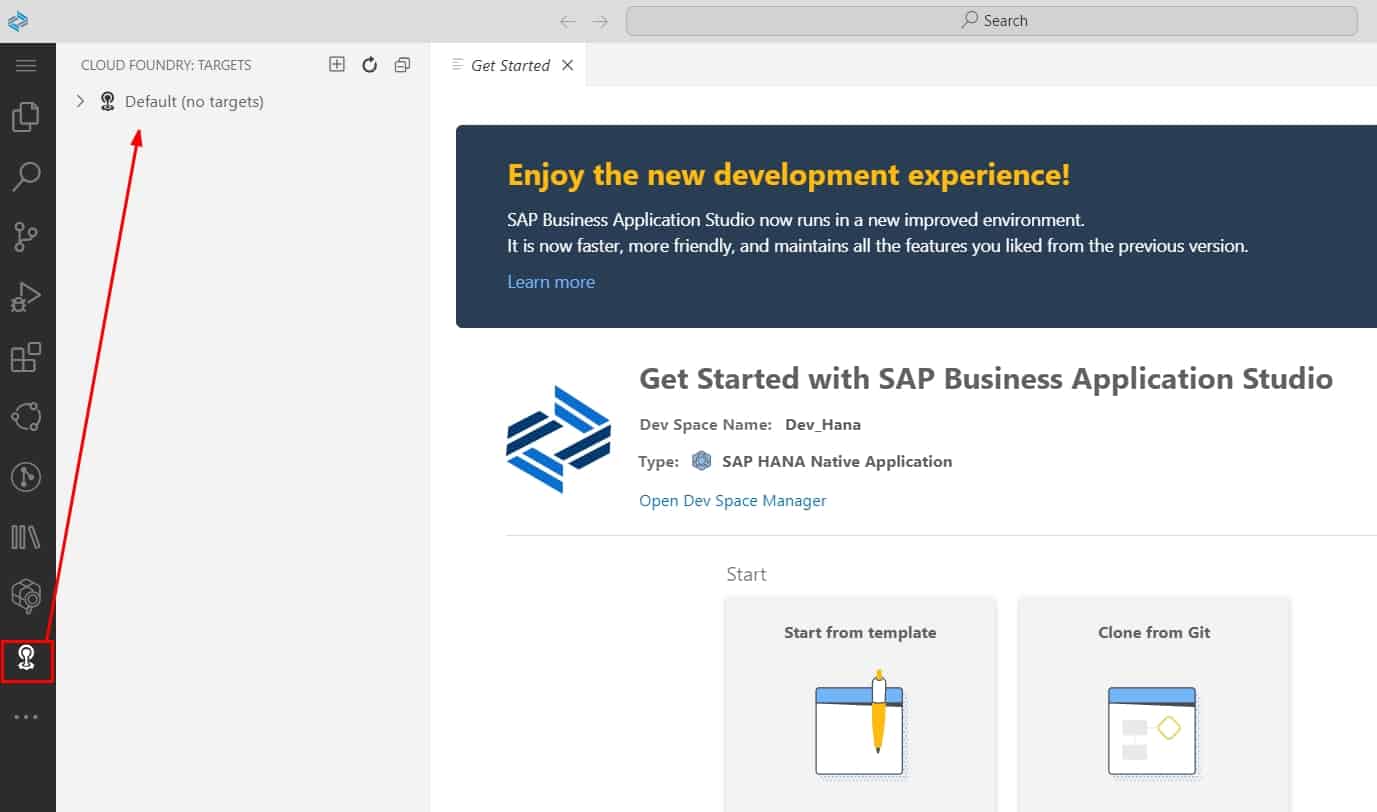Reveal more actions via the ellipsis icon
Viewport: 1377px width, 812px height.
click(x=27, y=715)
